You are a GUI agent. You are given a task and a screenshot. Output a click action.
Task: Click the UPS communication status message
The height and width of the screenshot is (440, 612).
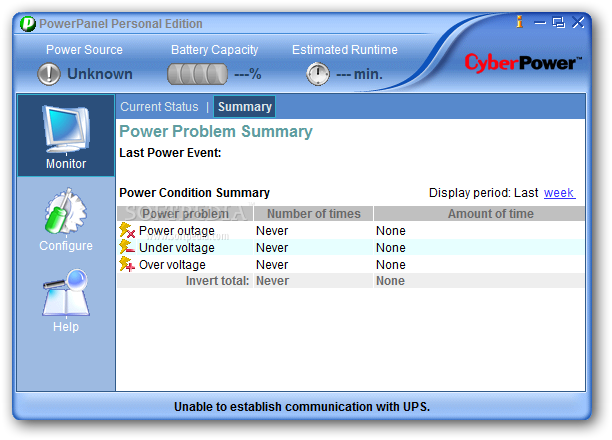302,407
